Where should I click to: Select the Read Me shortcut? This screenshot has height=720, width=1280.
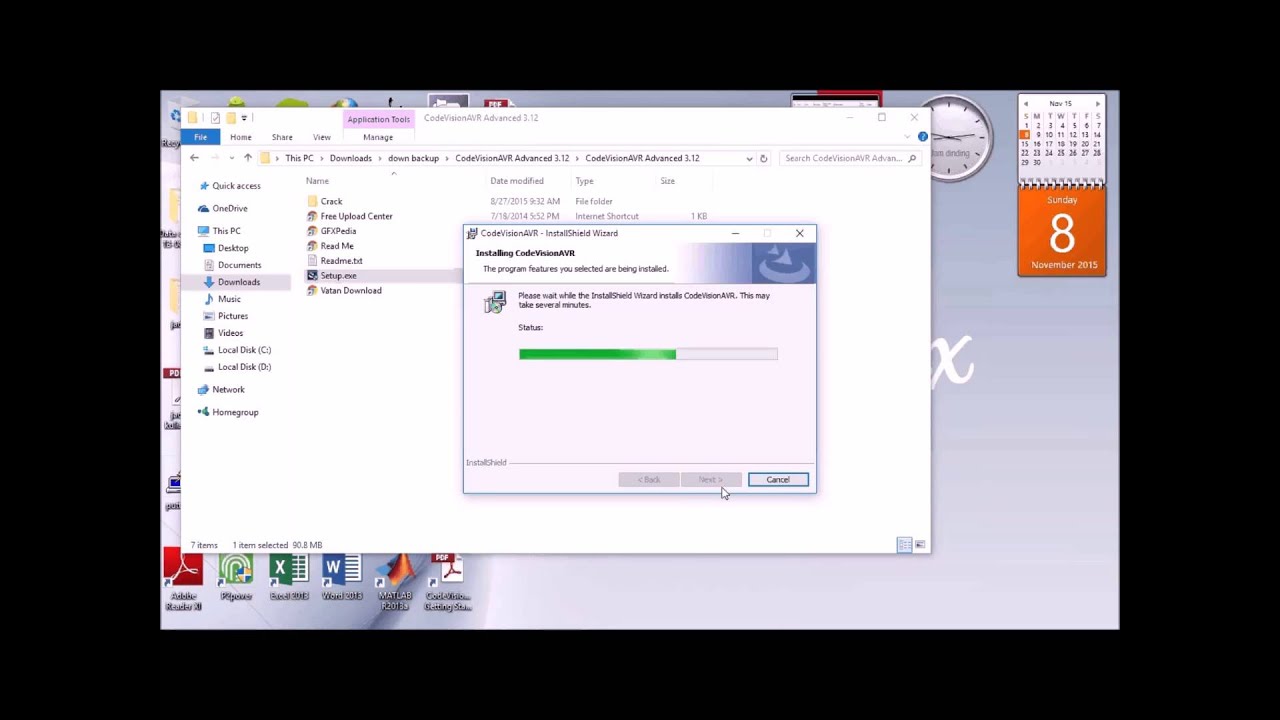tap(337, 246)
